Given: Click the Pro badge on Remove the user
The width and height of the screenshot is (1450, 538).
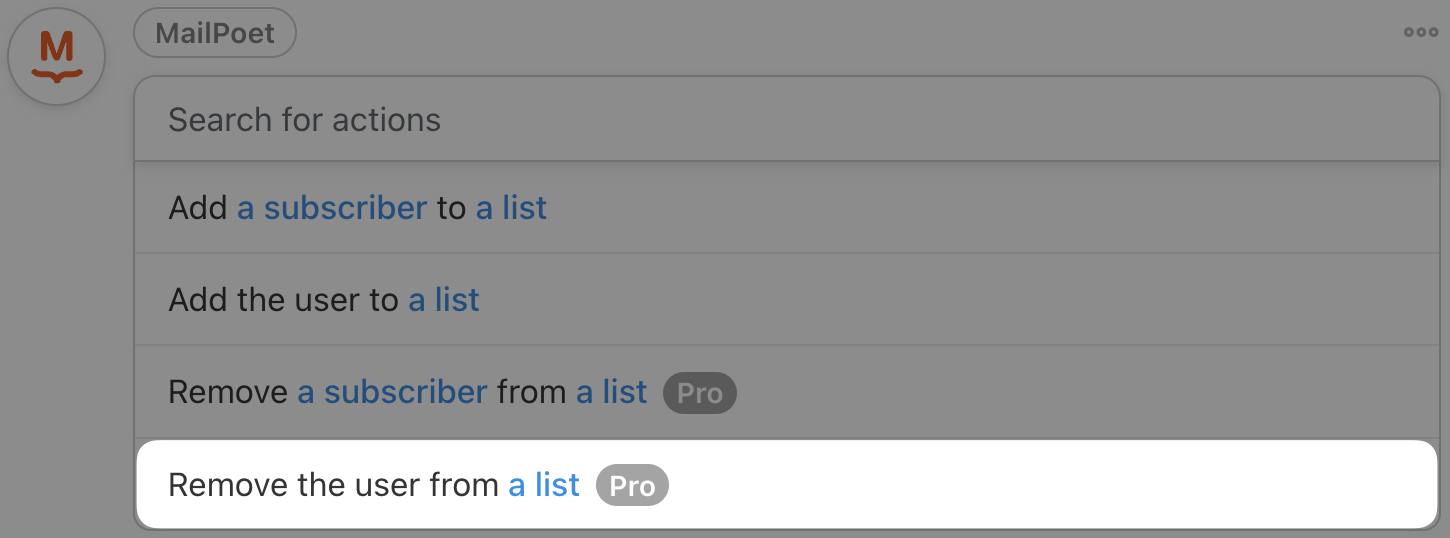Looking at the screenshot, I should (632, 487).
